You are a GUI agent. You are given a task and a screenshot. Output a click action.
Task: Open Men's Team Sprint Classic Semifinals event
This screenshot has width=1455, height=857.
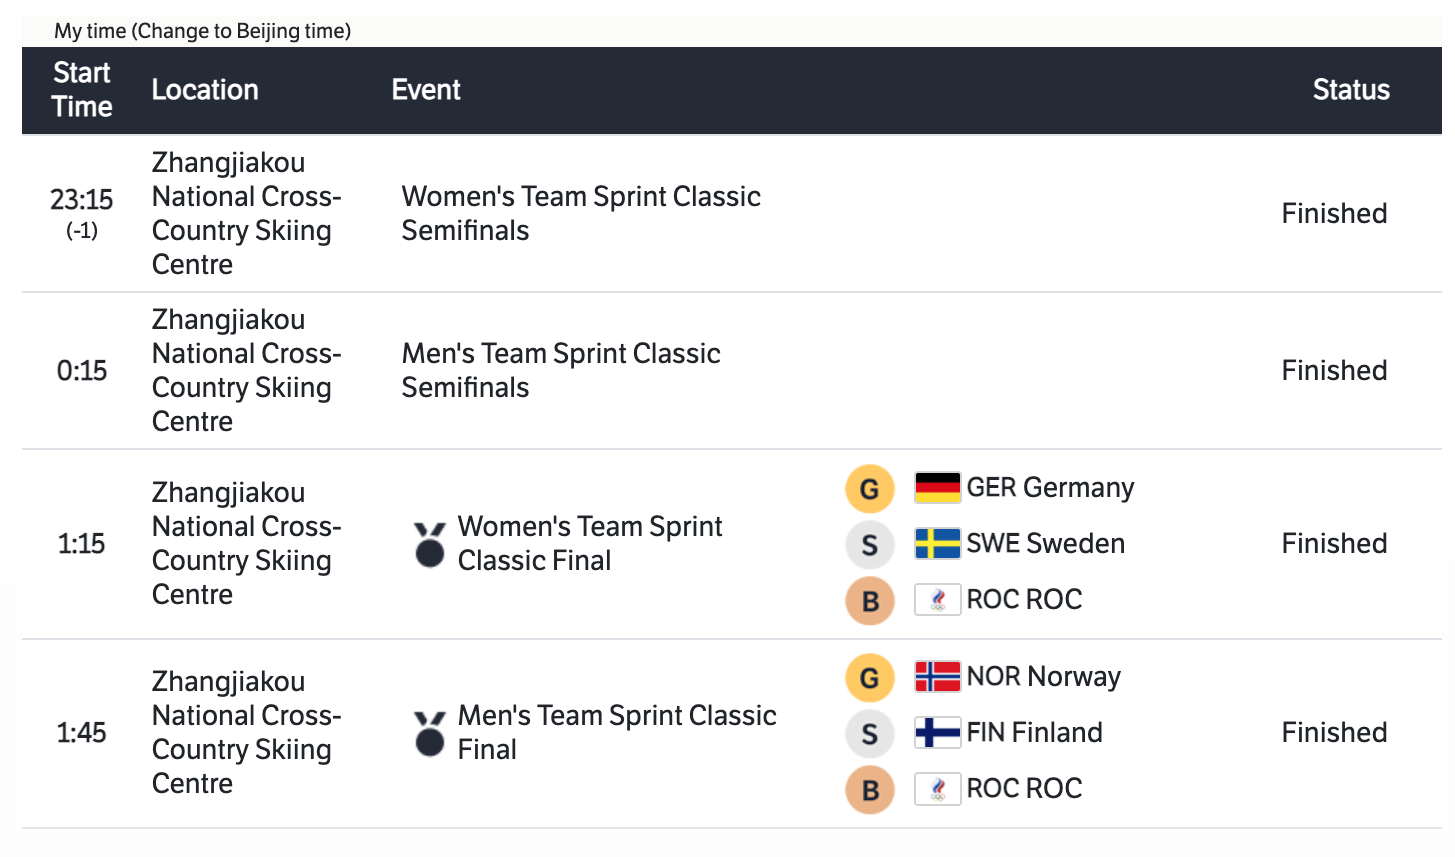pyautogui.click(x=560, y=370)
